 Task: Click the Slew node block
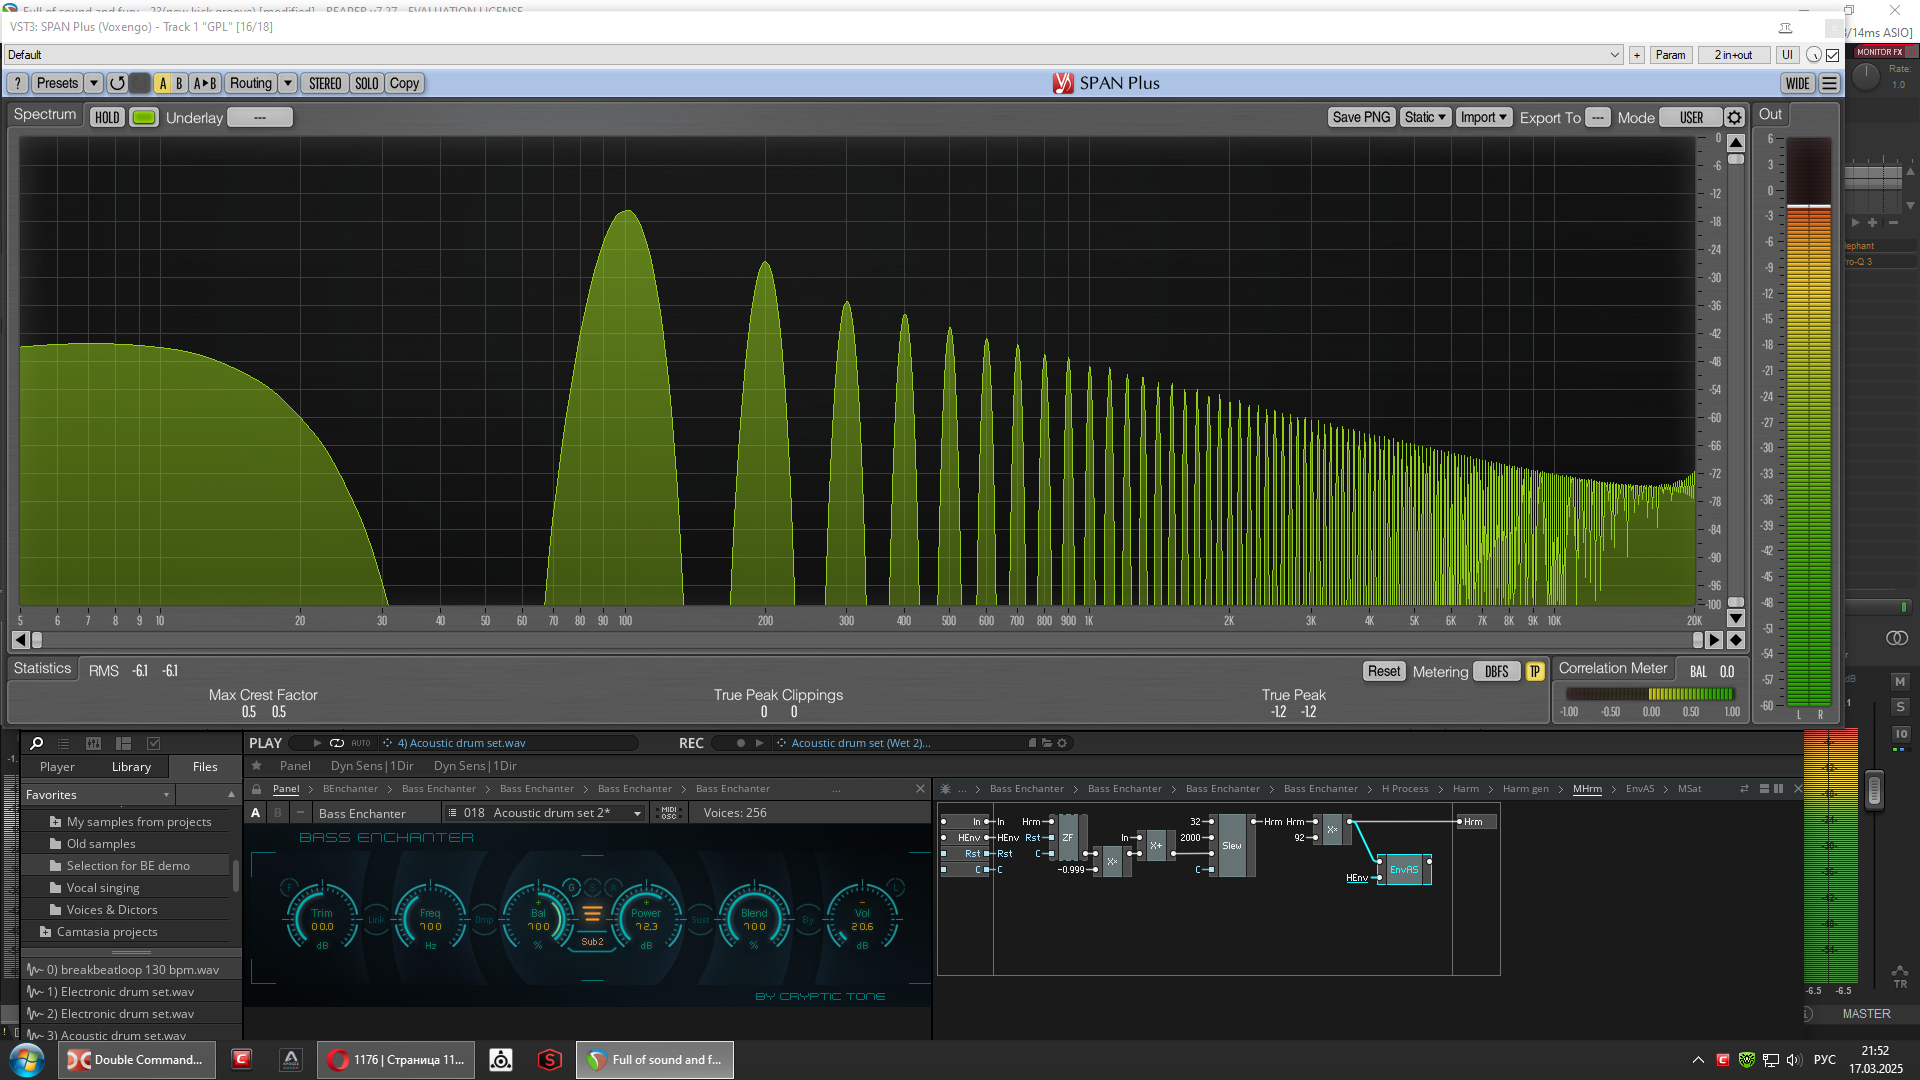(1232, 846)
